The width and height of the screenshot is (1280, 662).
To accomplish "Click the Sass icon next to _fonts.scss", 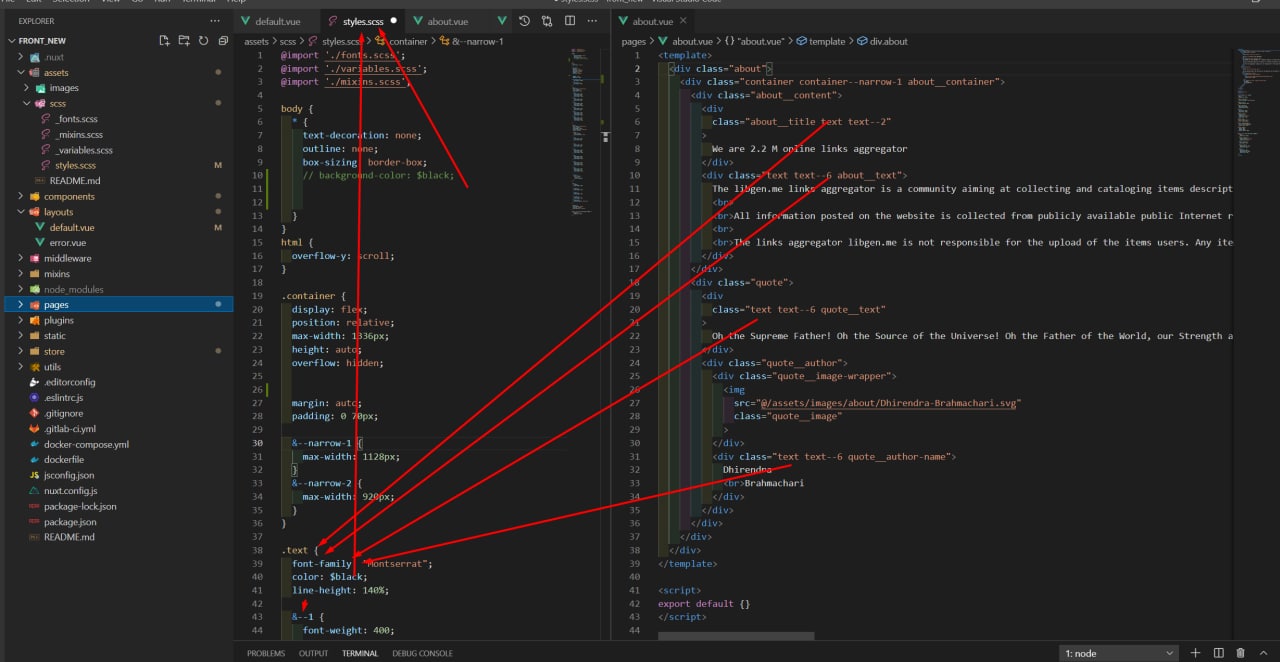I will click(46, 119).
